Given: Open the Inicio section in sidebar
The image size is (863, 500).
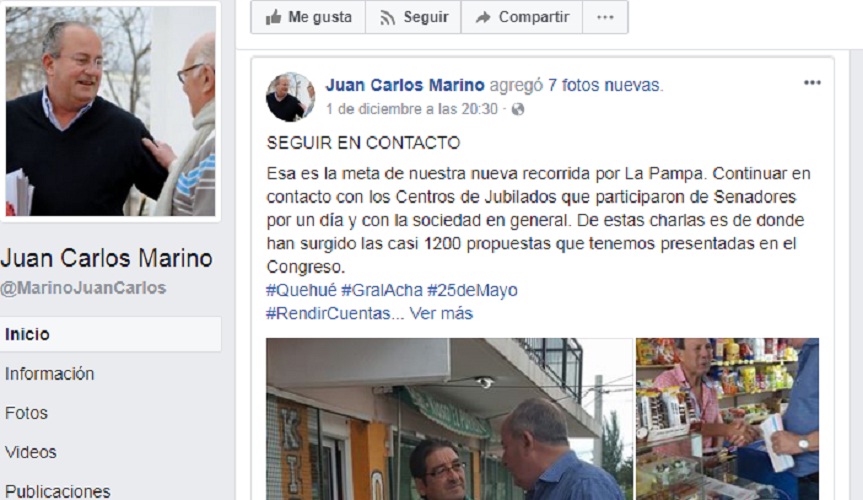Looking at the screenshot, I should (x=111, y=334).
